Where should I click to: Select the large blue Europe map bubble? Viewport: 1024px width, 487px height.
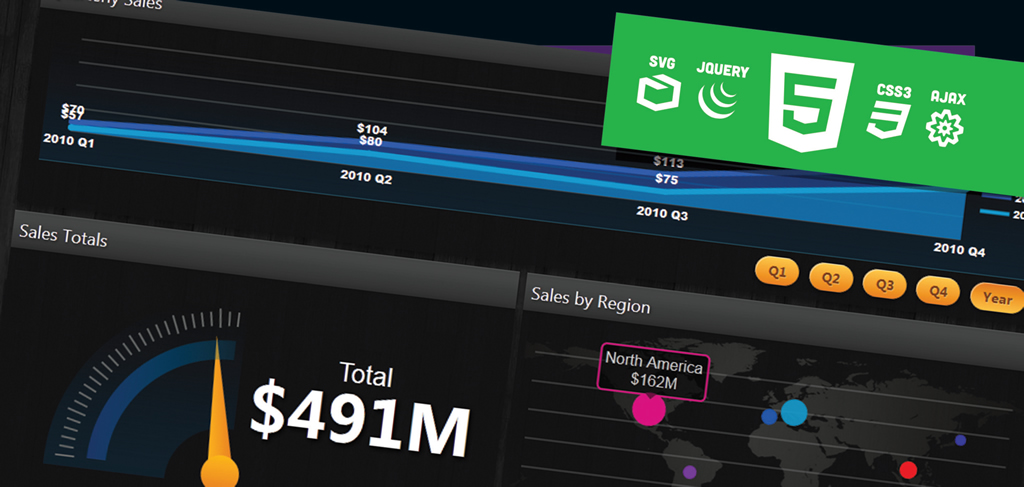pyautogui.click(x=794, y=412)
